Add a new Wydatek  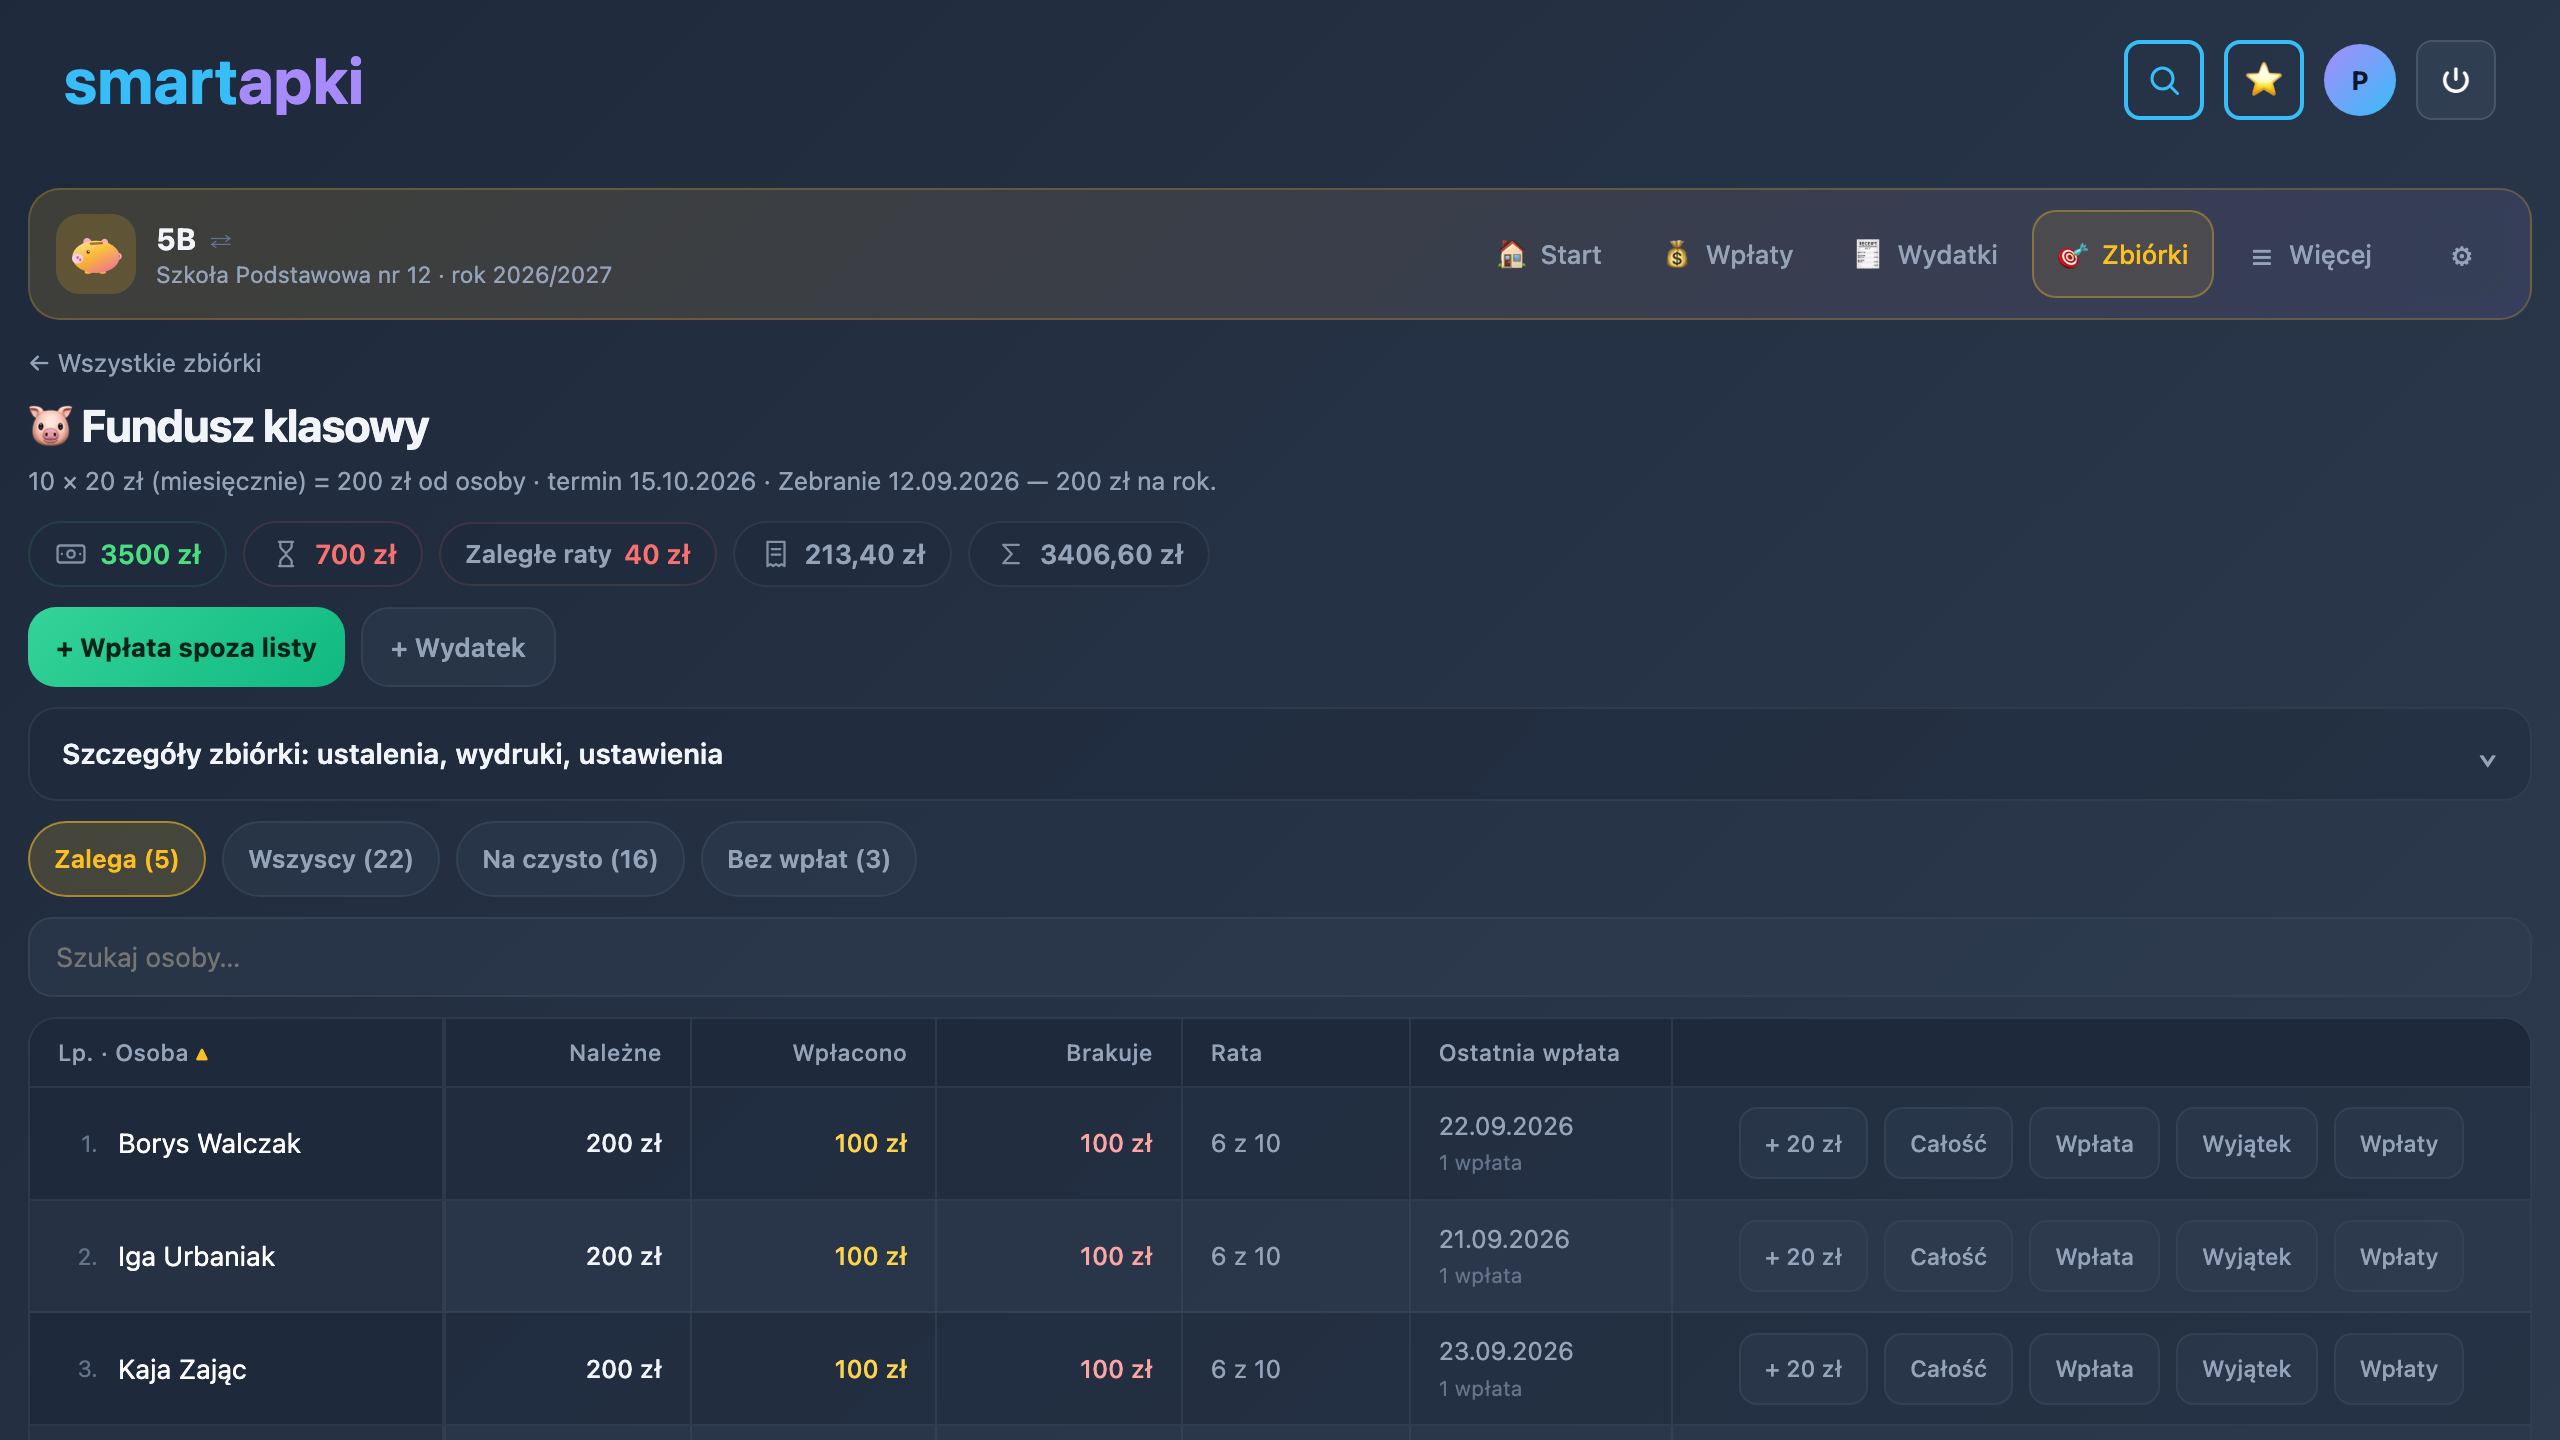[458, 647]
